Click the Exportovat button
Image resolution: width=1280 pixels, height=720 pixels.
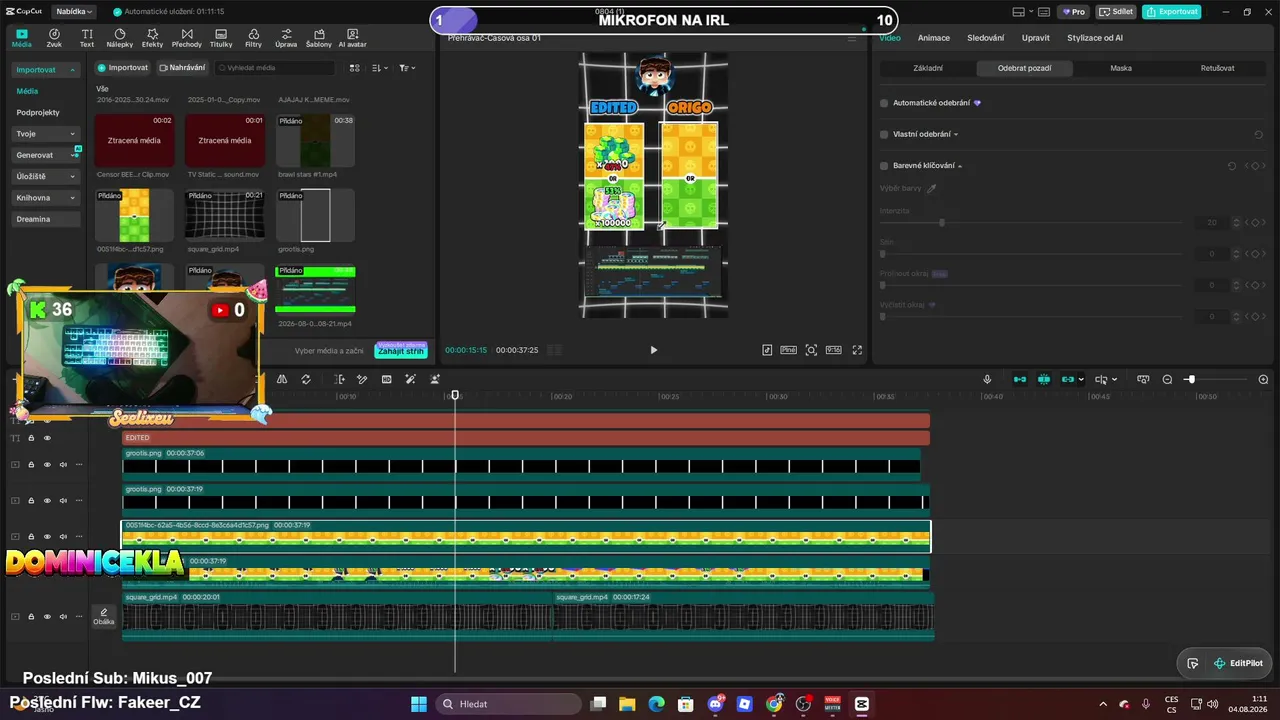1171,12
